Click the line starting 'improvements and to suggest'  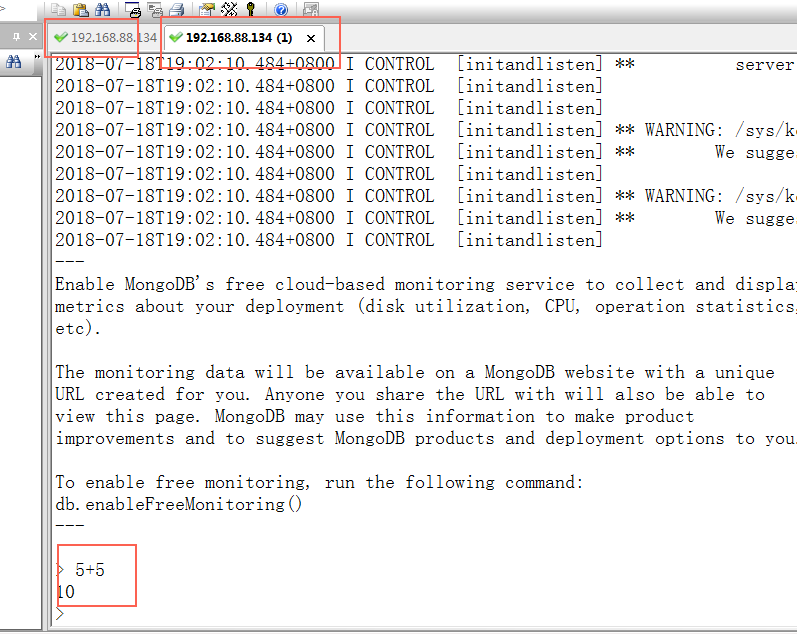pos(426,439)
